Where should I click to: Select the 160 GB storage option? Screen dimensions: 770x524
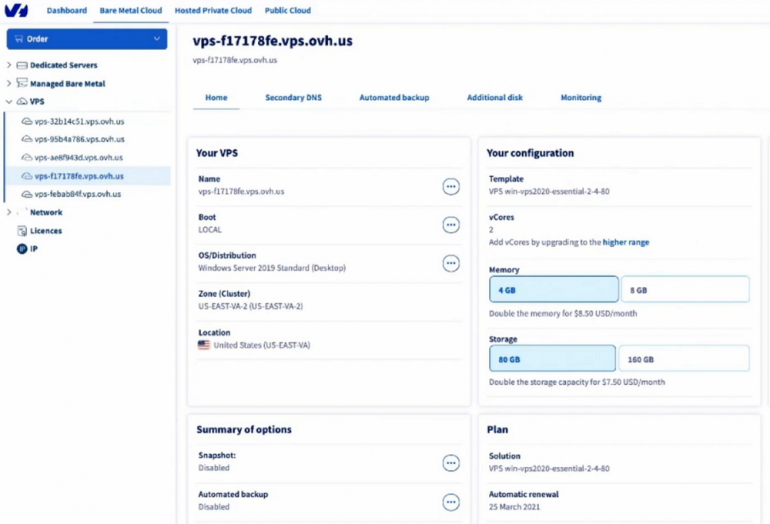pos(684,359)
